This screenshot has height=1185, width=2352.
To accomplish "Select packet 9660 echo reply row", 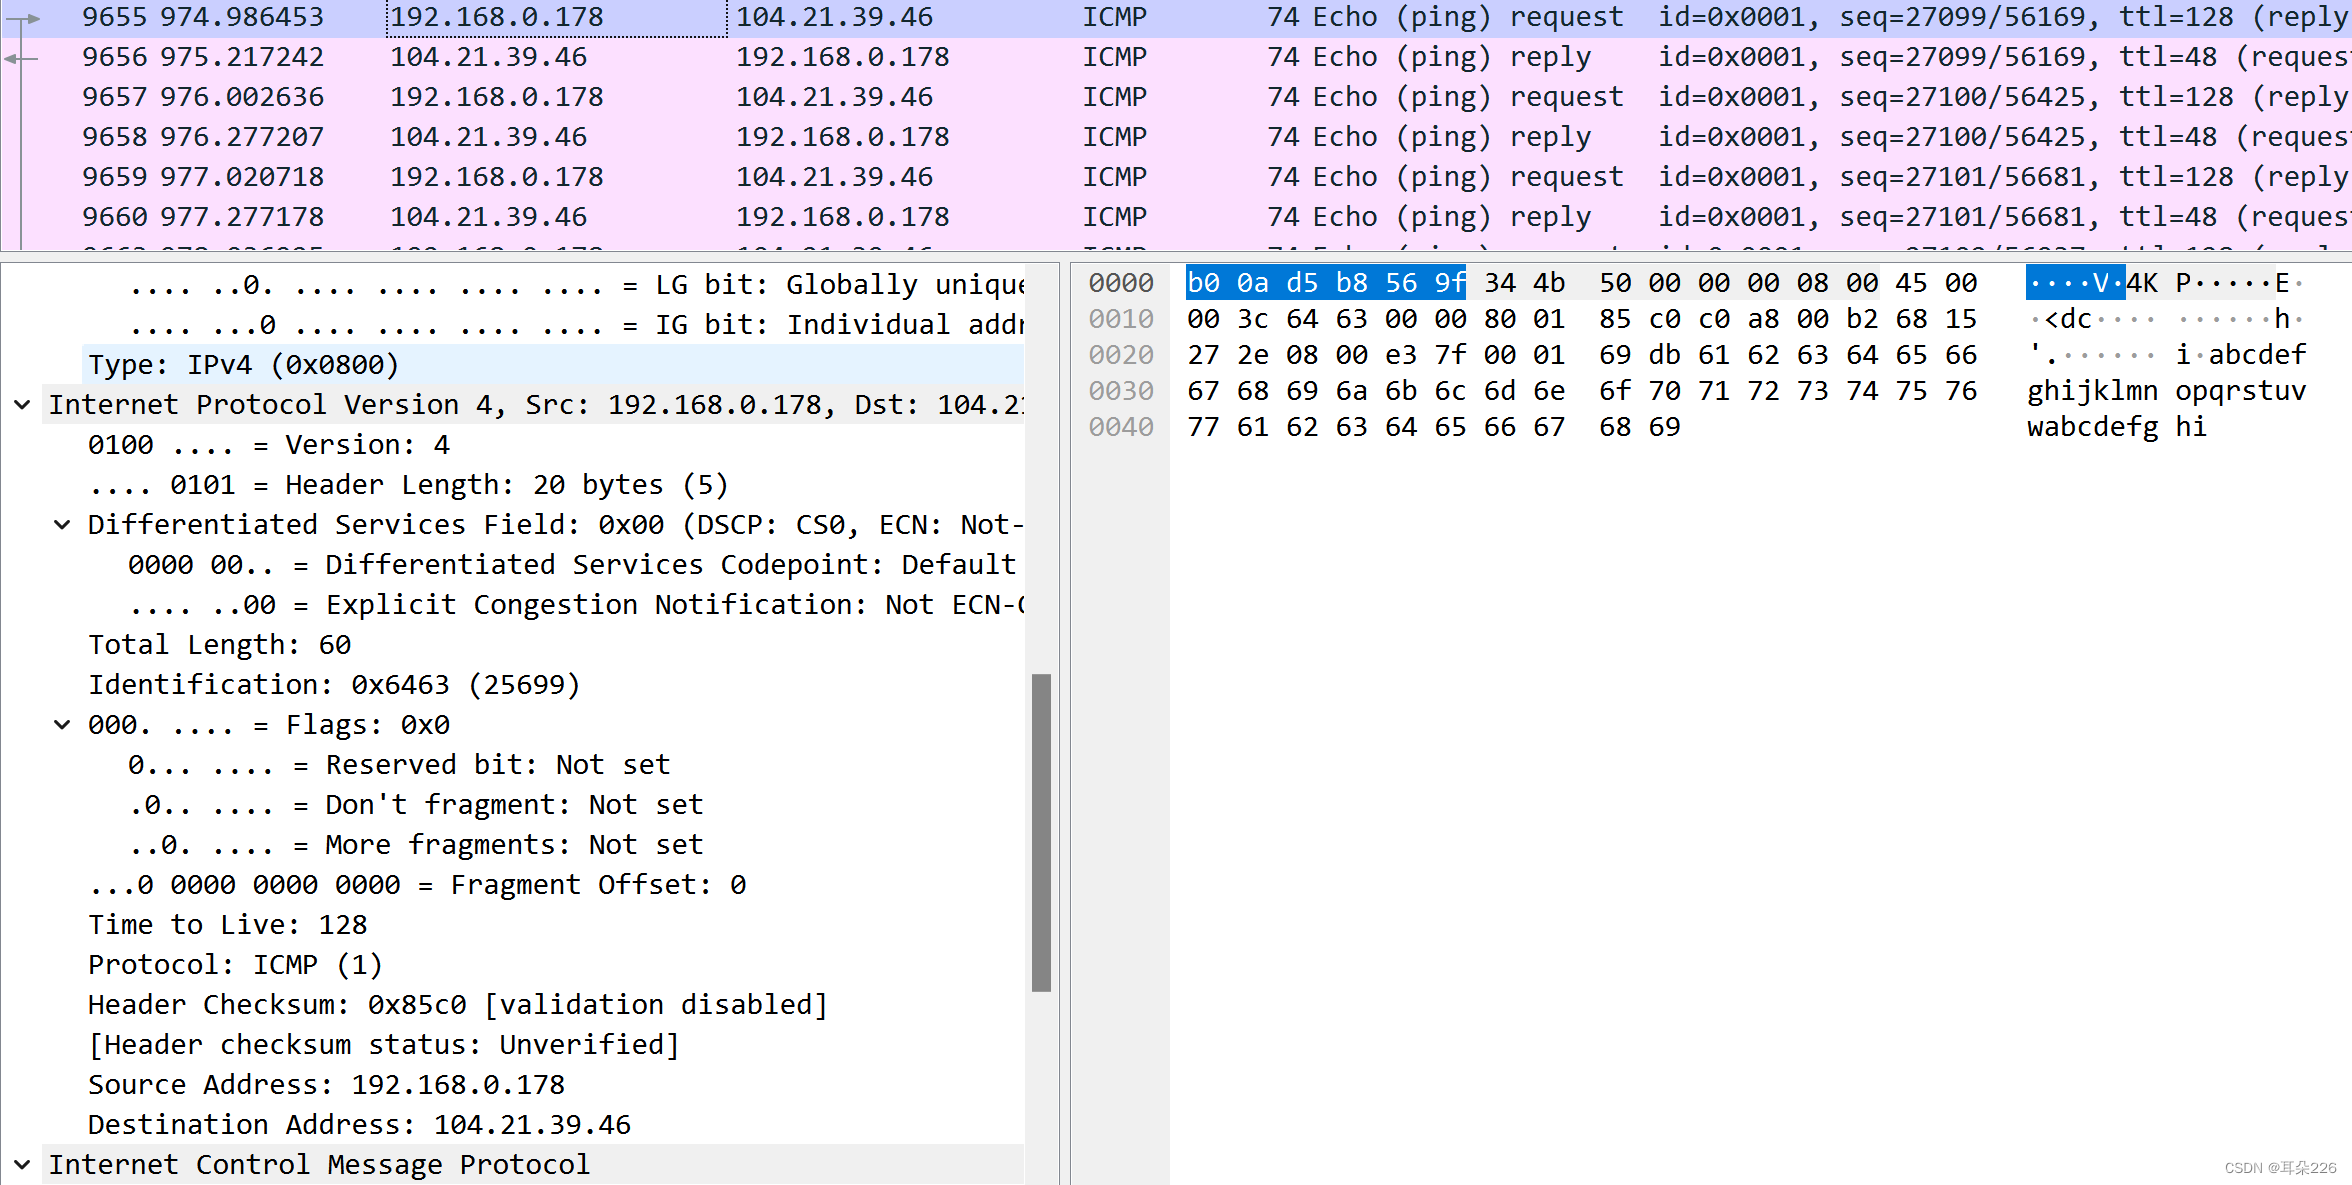I will click(x=1176, y=217).
